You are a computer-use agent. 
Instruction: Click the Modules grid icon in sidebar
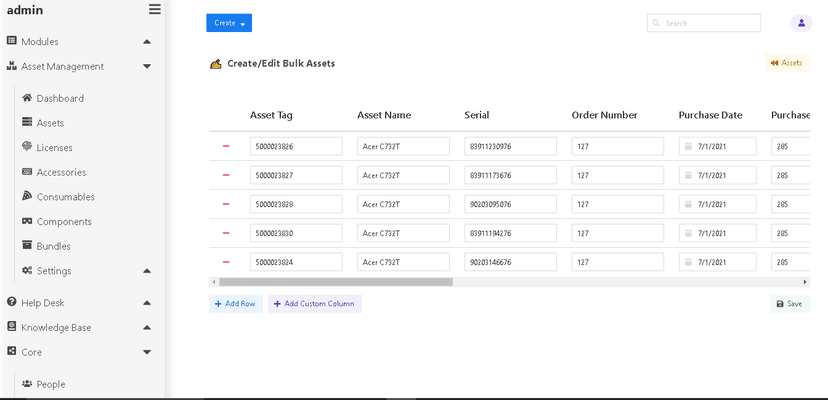(x=11, y=41)
